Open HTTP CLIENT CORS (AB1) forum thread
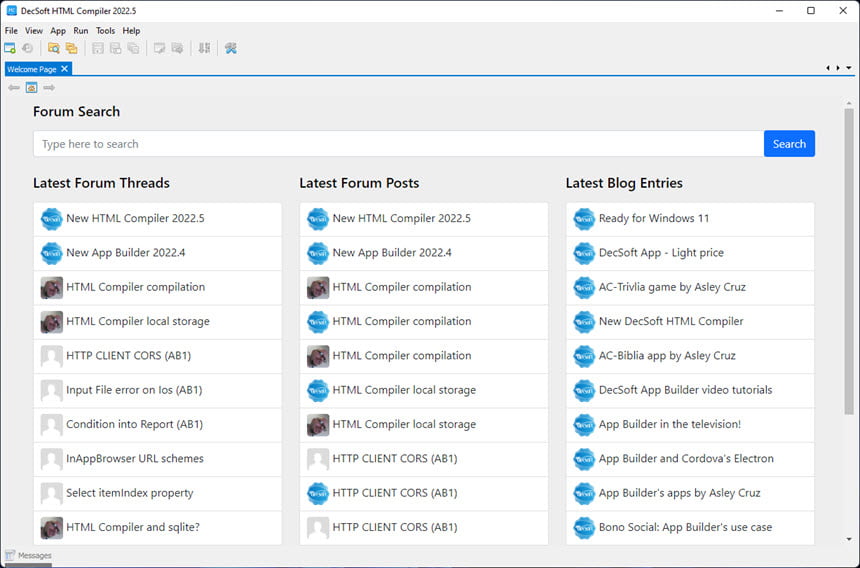 [157, 356]
